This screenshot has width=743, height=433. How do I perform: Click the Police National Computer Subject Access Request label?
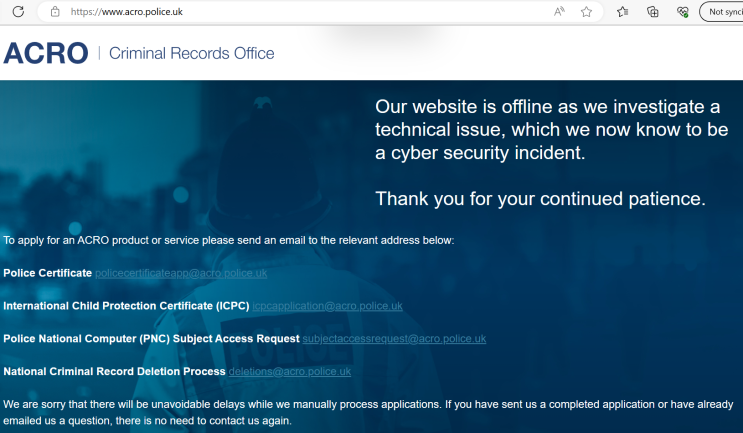click(151, 339)
